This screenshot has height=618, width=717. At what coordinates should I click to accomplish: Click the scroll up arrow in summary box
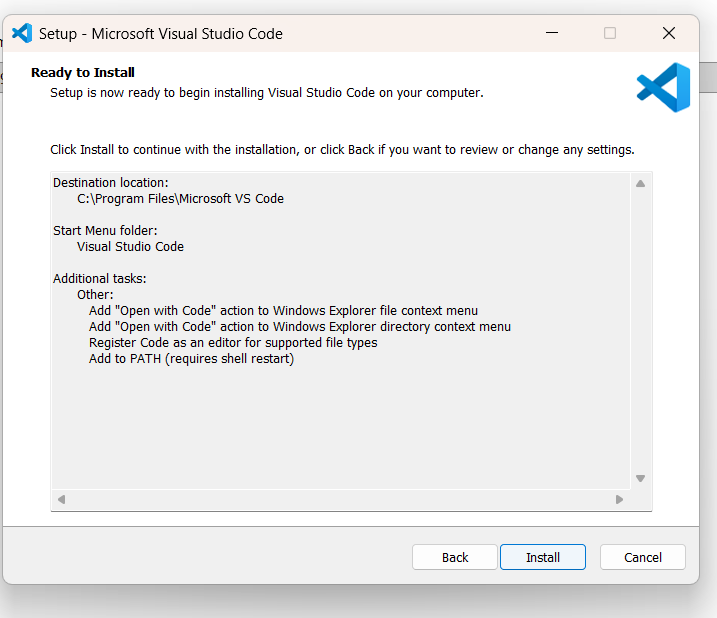click(640, 184)
